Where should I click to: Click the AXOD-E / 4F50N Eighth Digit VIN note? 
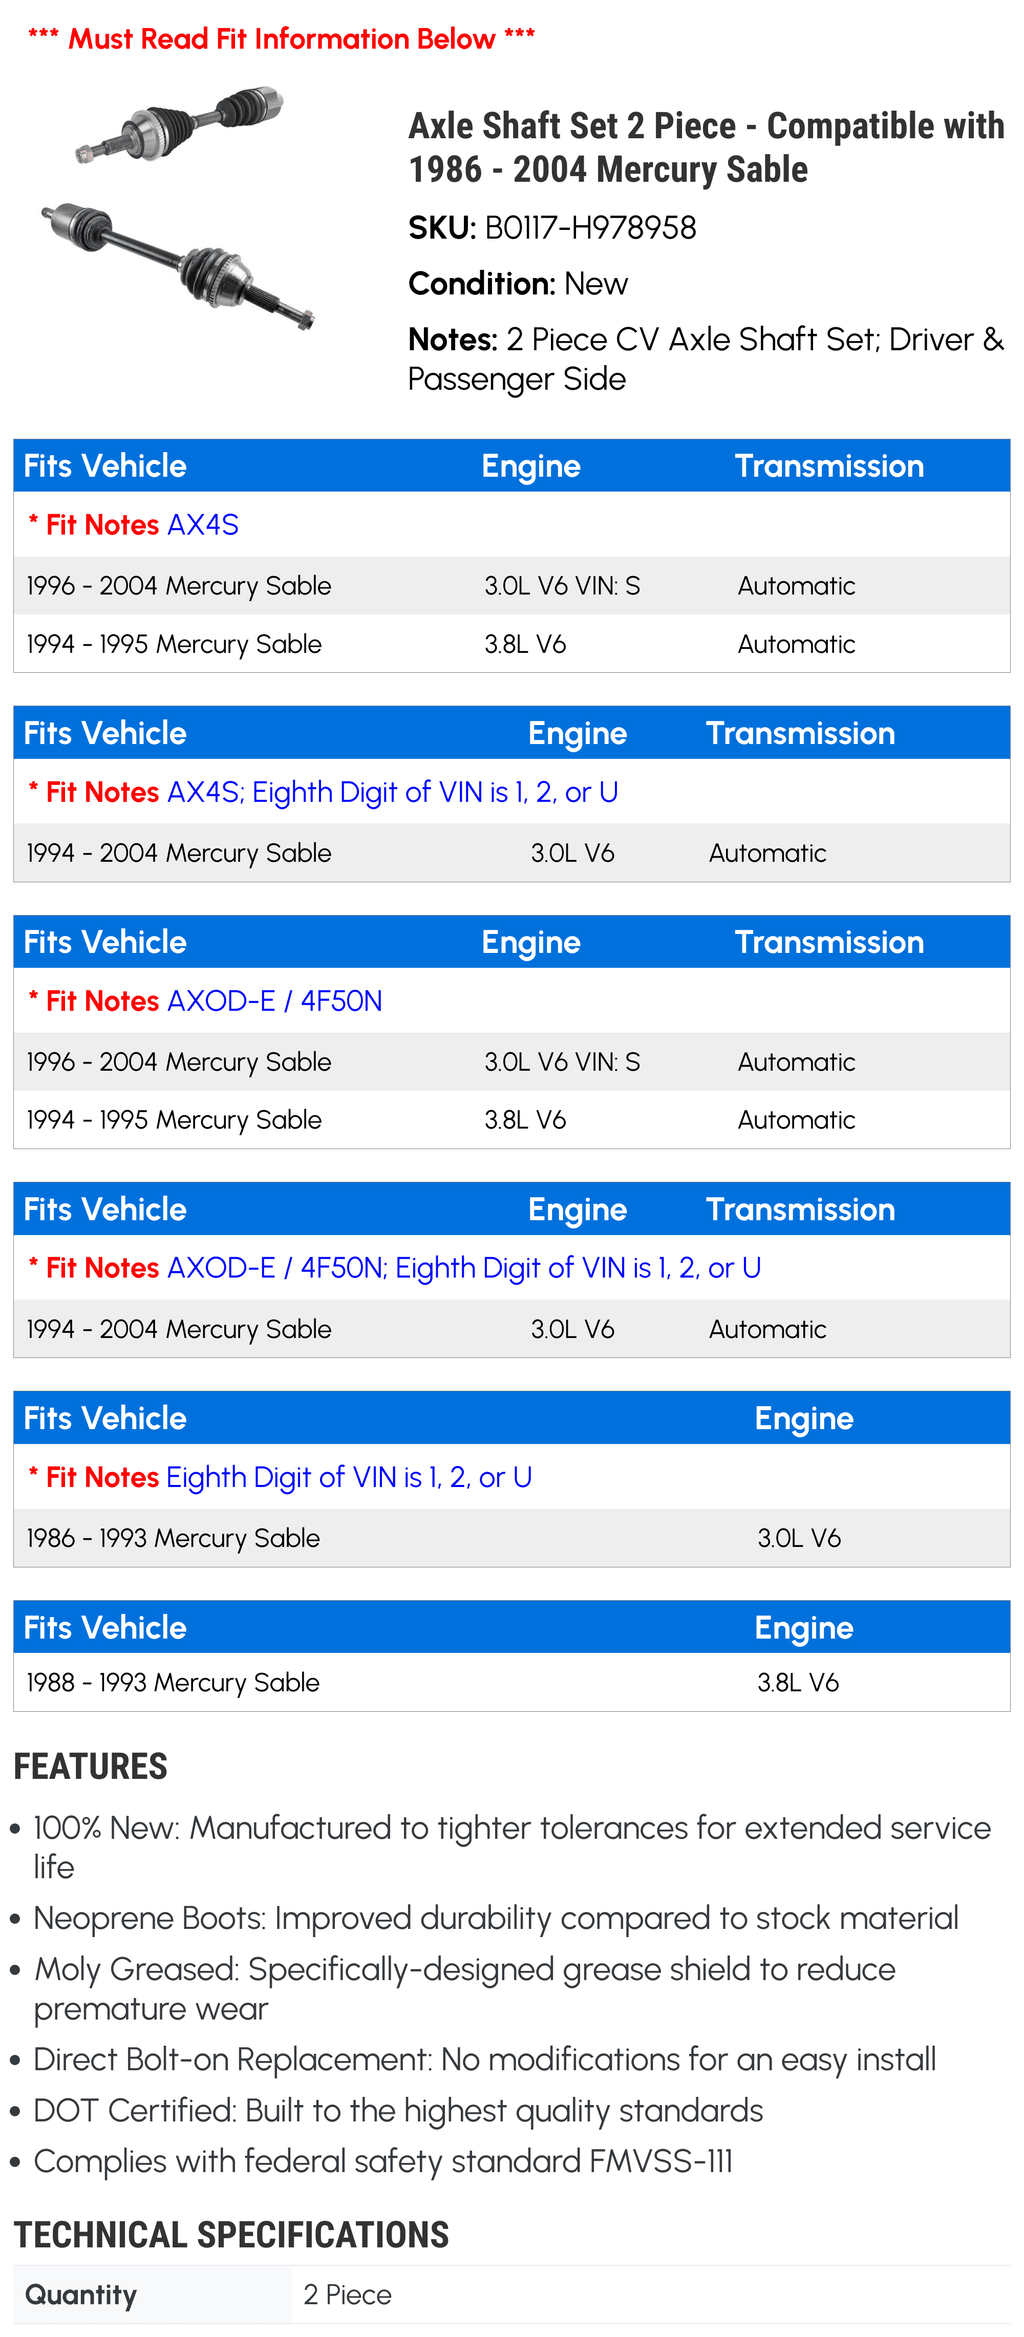coord(395,1268)
